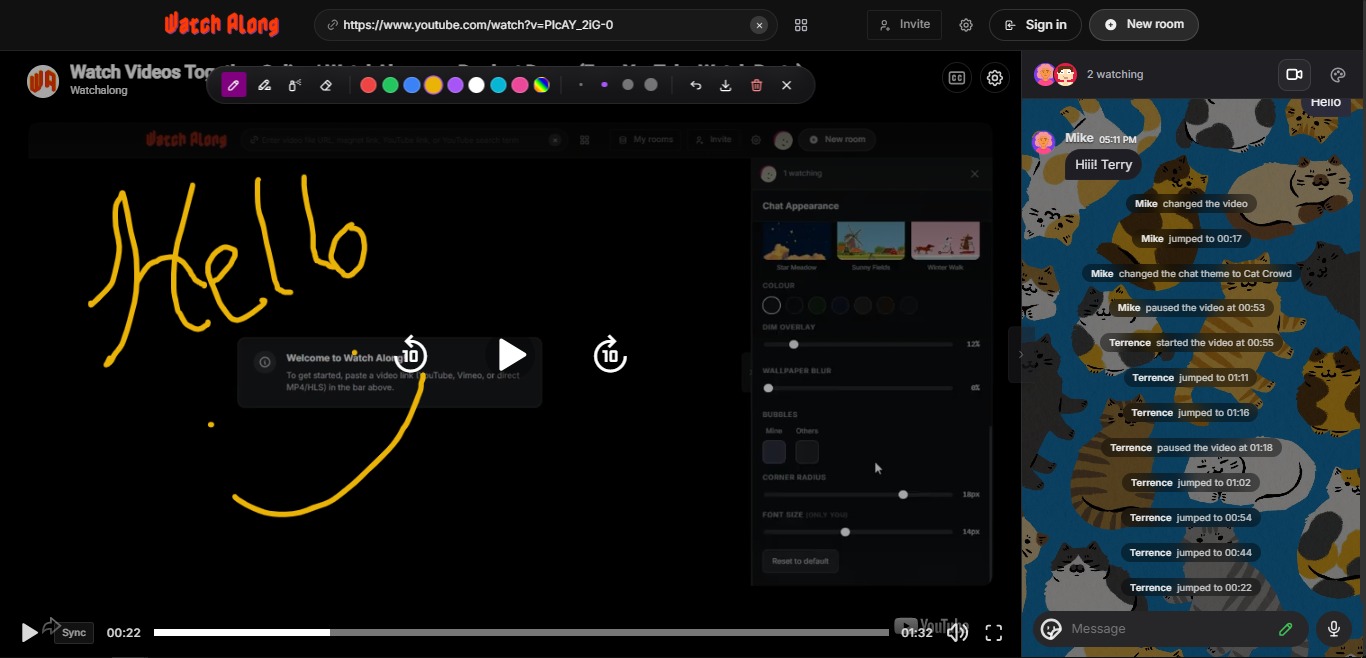Clear drawing with the trash icon
This screenshot has height=658, width=1366.
pyautogui.click(x=756, y=85)
